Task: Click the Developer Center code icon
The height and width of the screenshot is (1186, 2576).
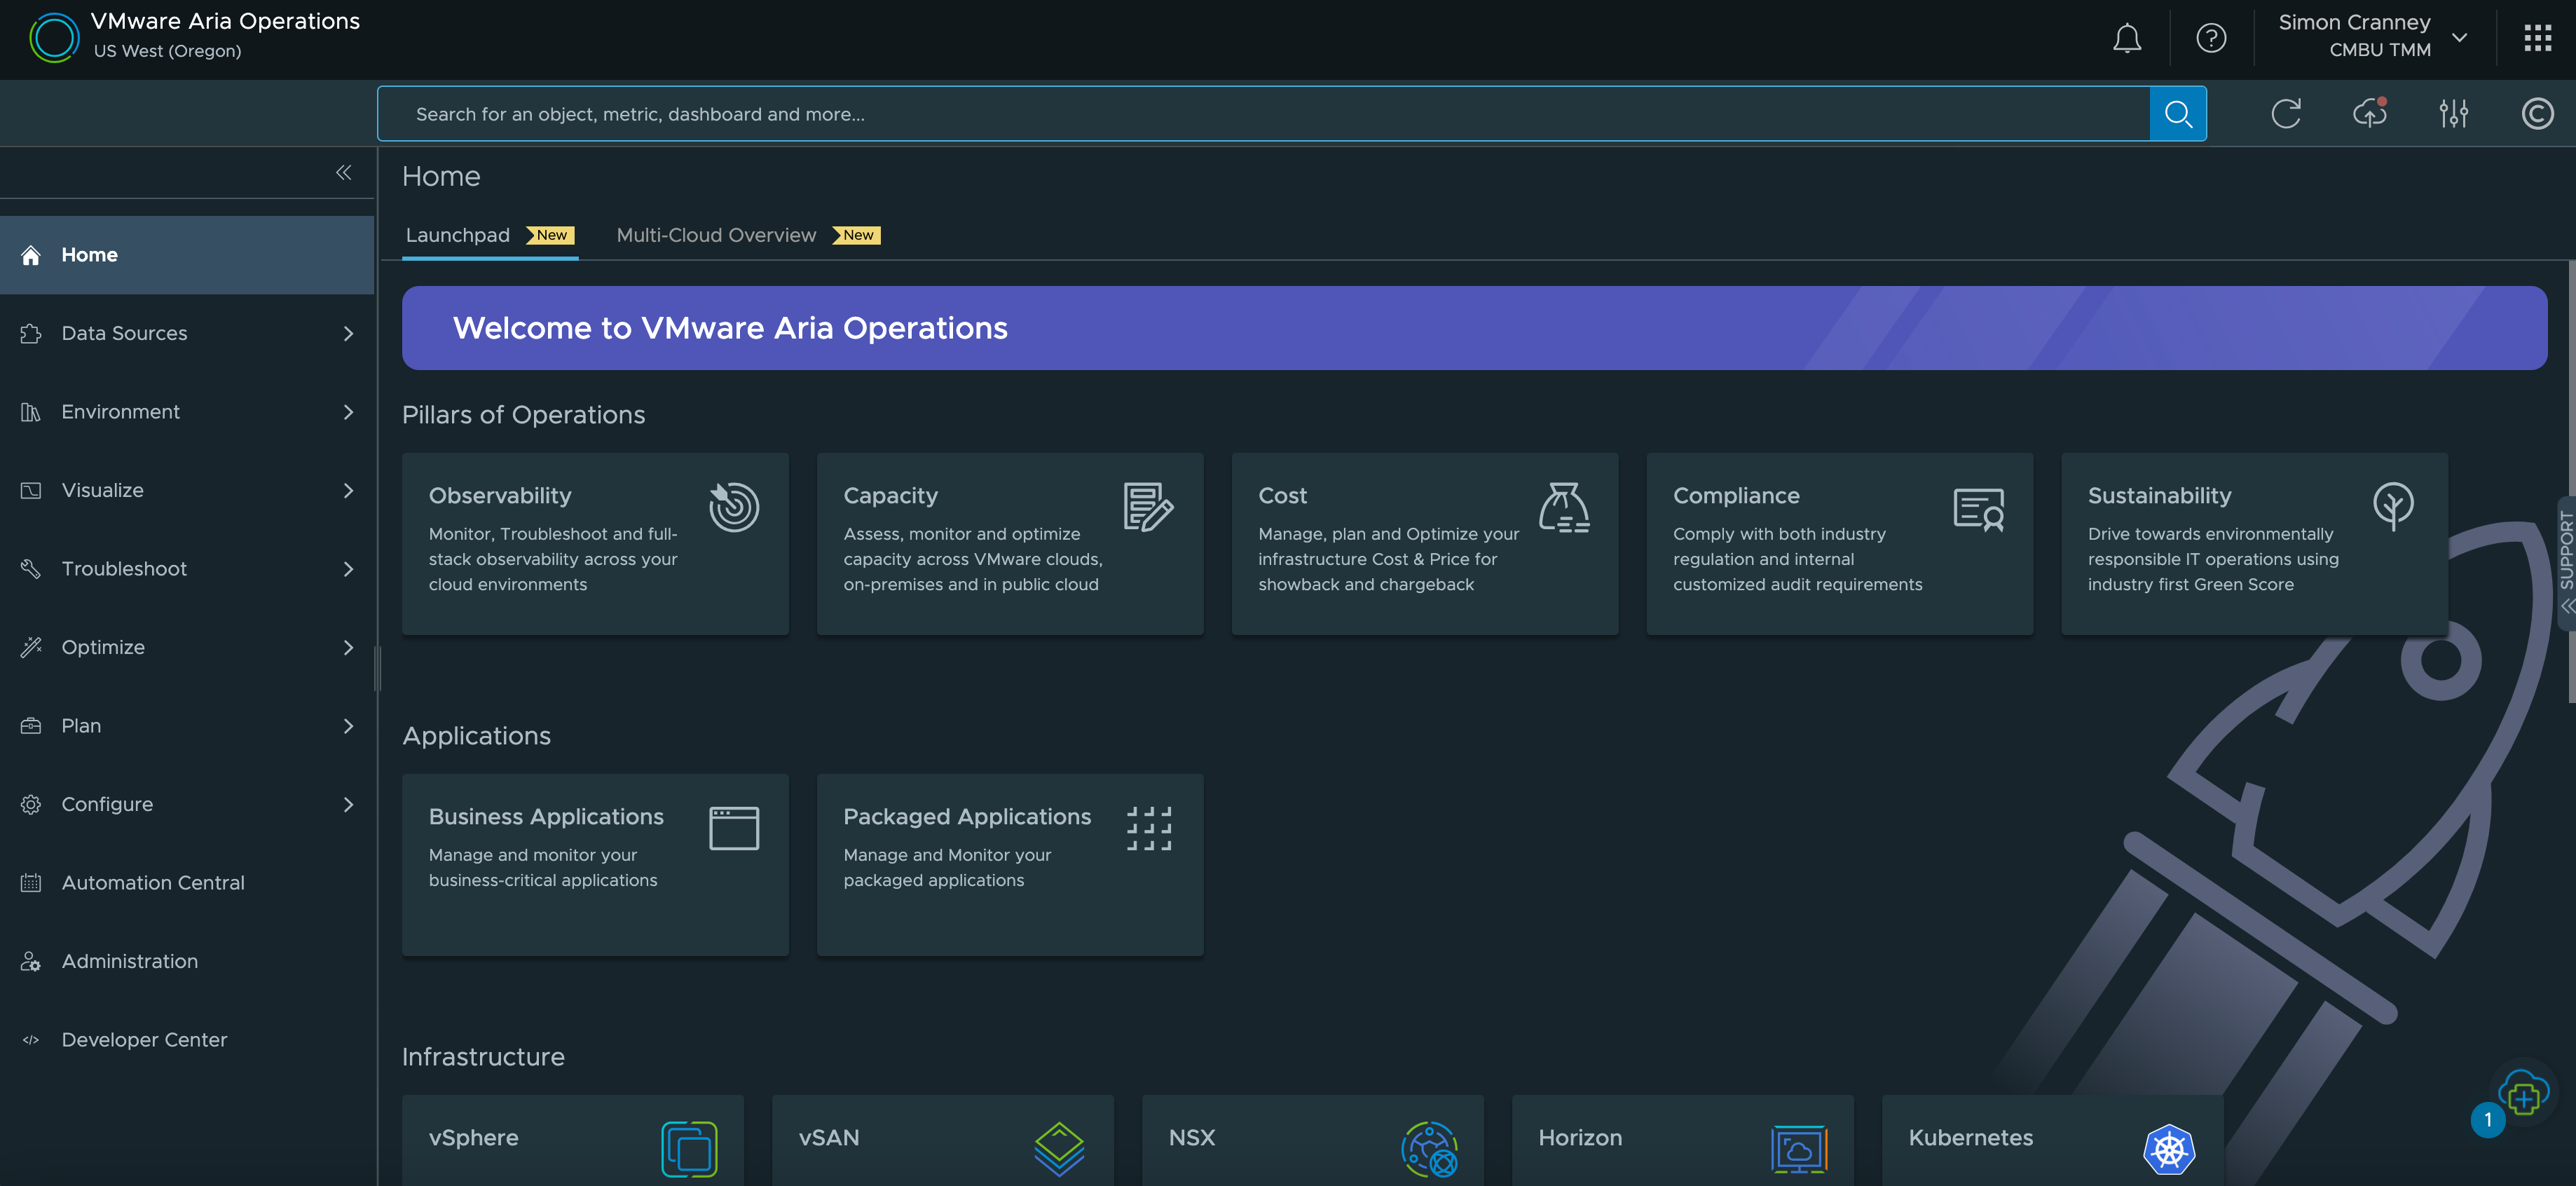Action: (31, 1040)
